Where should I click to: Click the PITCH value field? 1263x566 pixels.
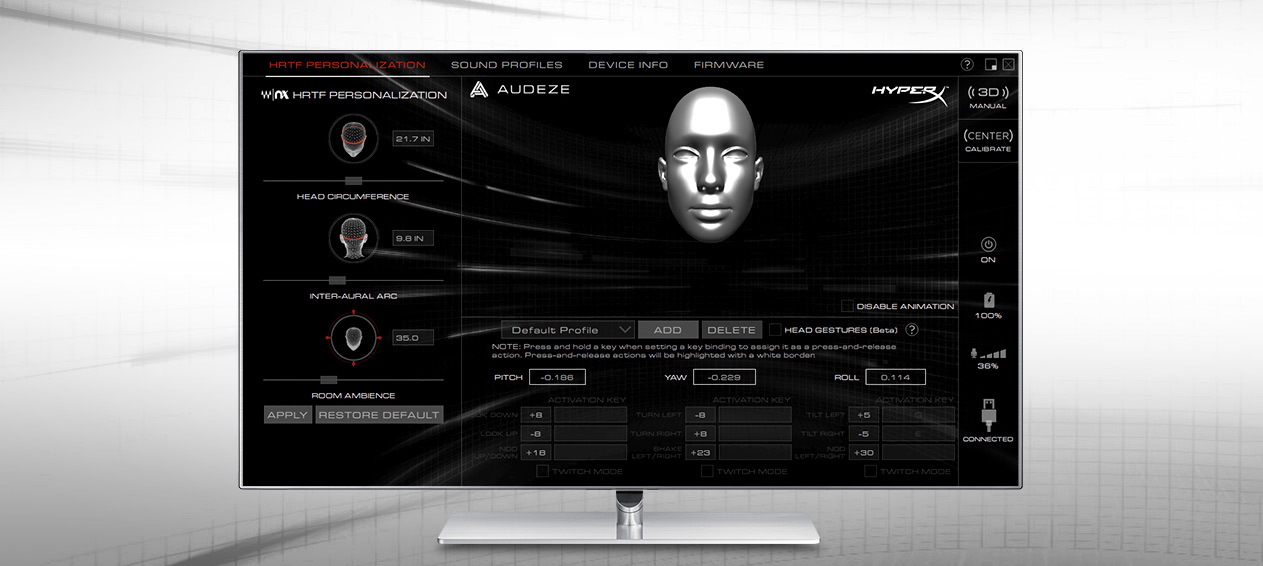[557, 377]
